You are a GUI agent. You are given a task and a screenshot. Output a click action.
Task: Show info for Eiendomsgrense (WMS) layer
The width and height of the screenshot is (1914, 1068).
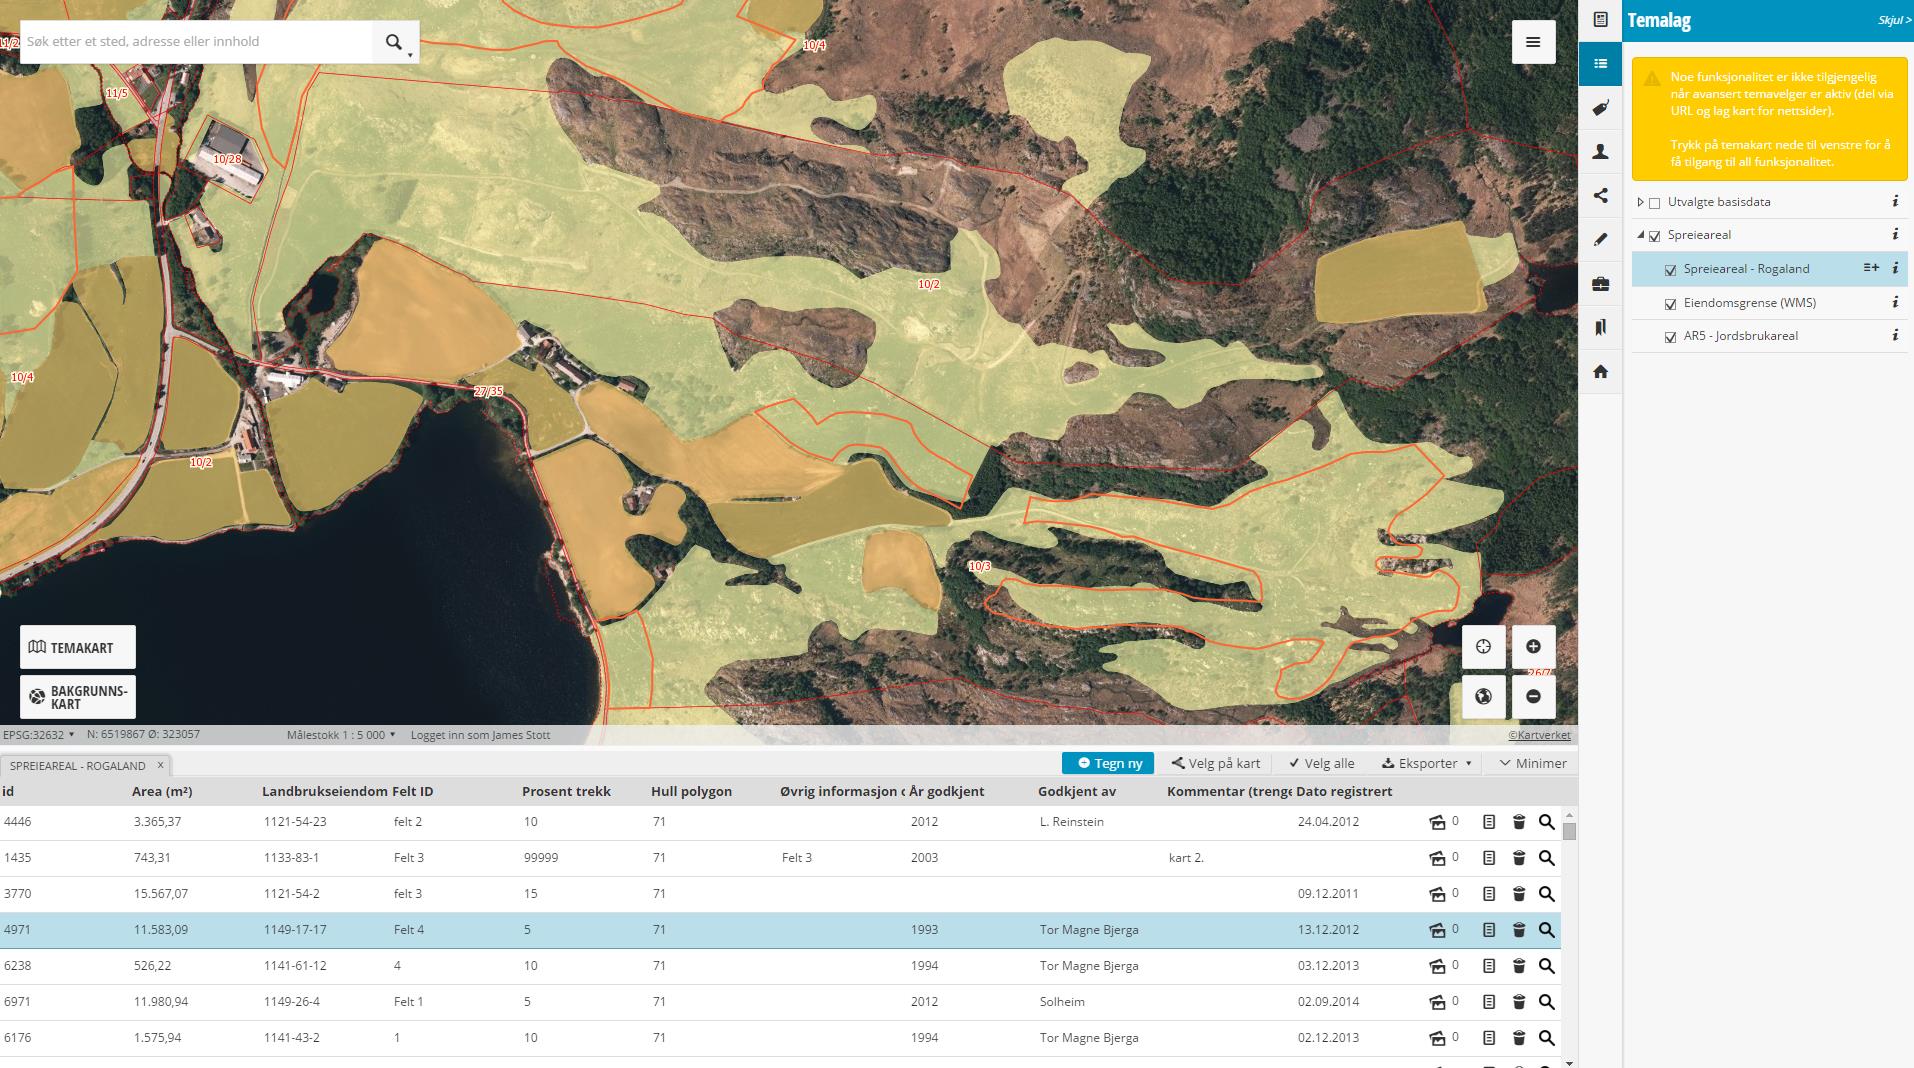click(x=1895, y=302)
